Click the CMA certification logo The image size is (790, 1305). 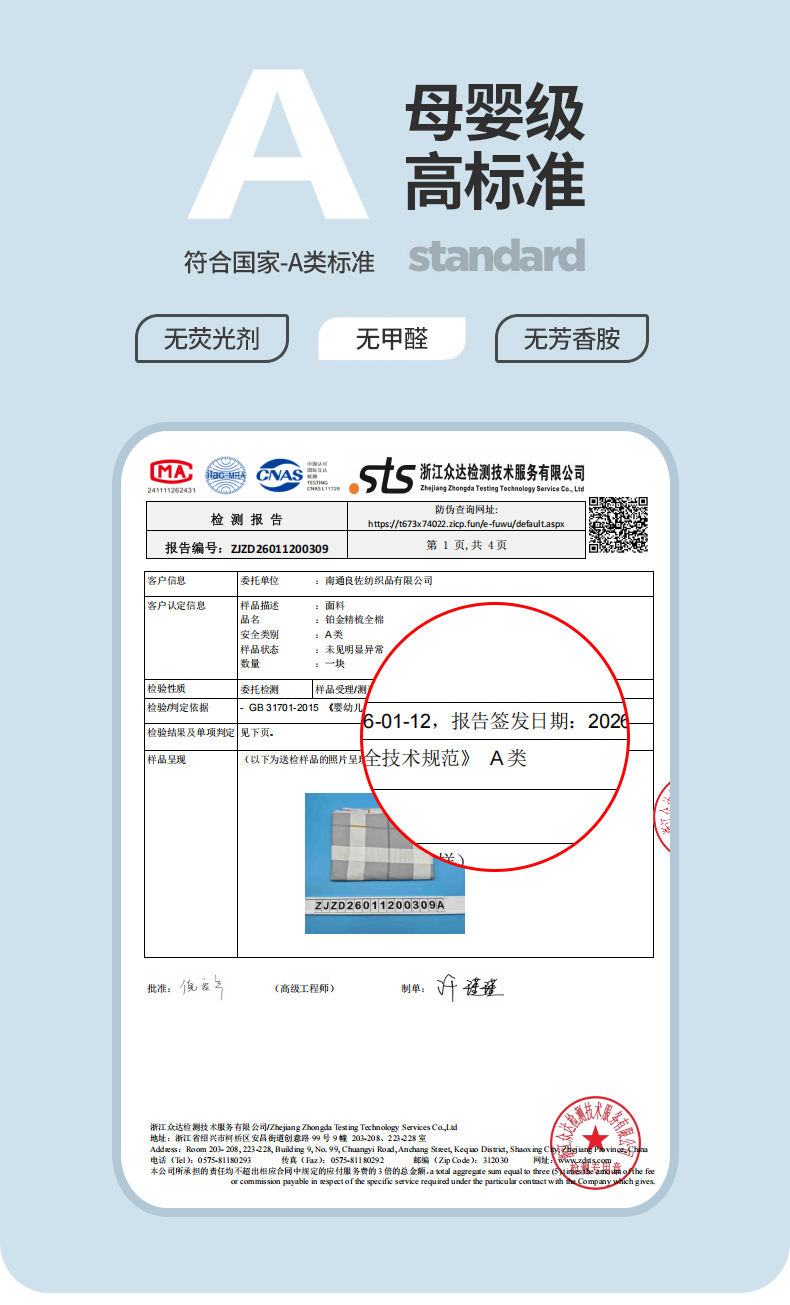[x=171, y=472]
